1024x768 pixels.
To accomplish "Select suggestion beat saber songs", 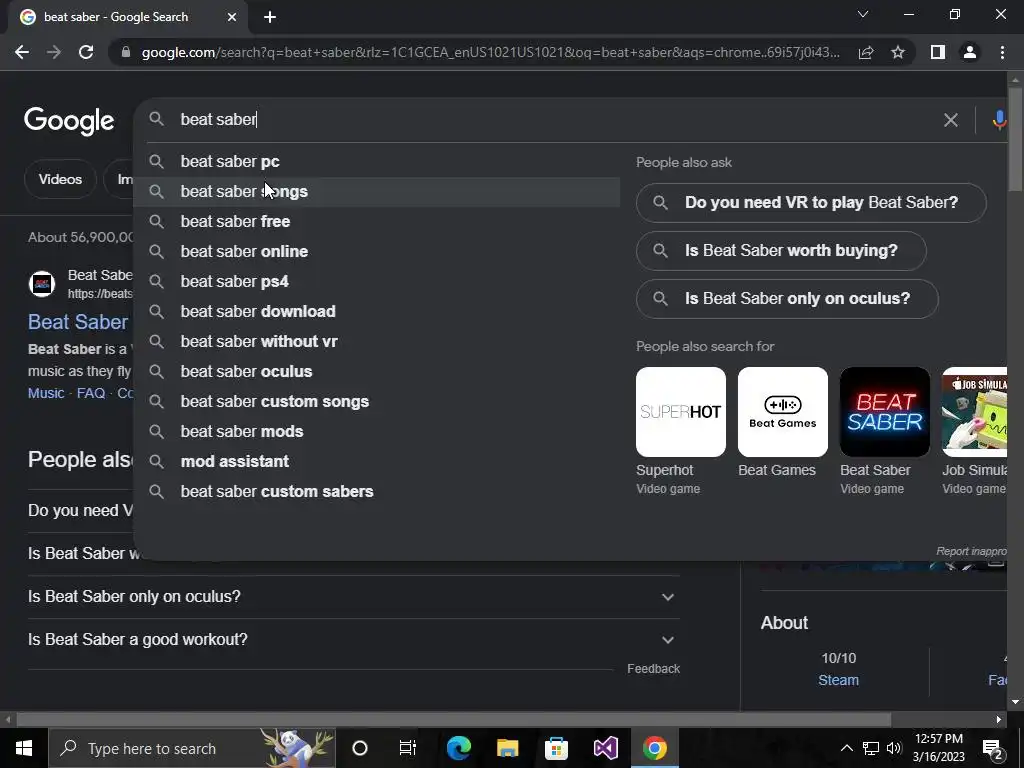I will click(x=377, y=191).
